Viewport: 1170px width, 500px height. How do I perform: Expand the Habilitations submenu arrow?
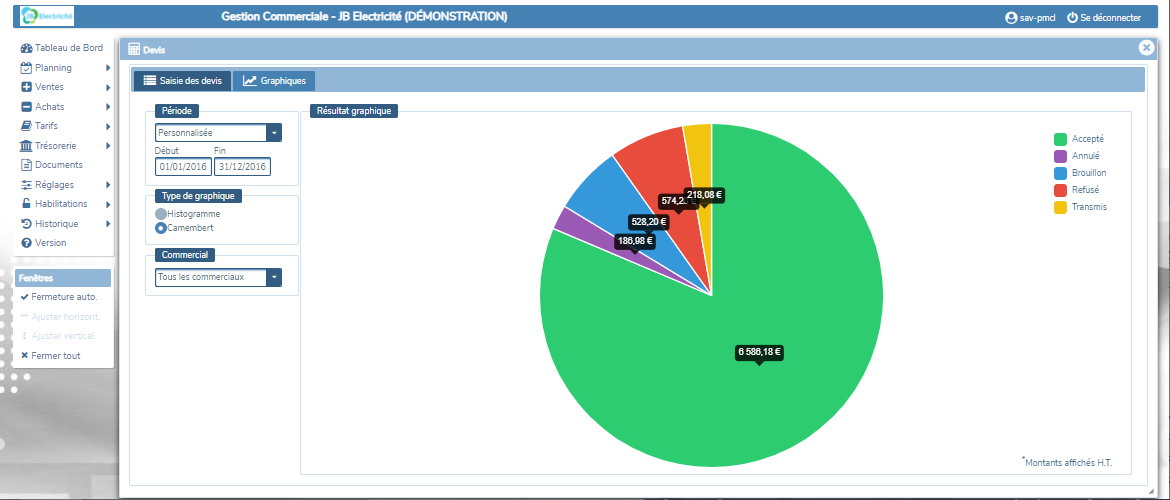tap(108, 204)
